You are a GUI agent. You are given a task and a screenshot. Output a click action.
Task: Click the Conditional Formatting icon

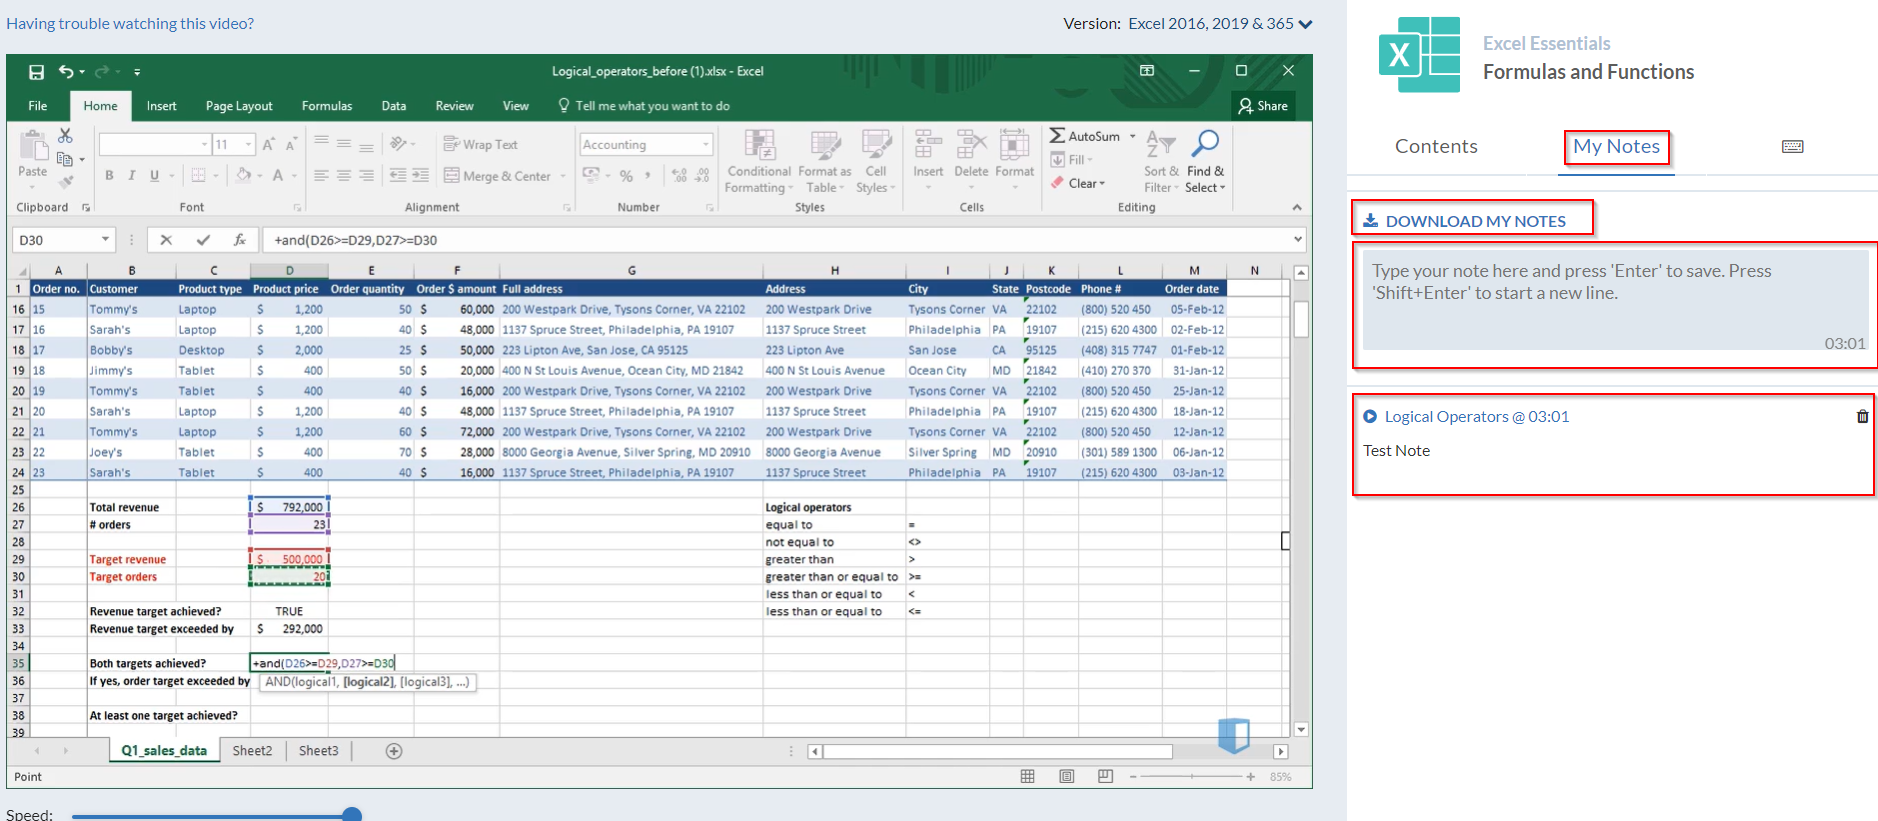760,145
